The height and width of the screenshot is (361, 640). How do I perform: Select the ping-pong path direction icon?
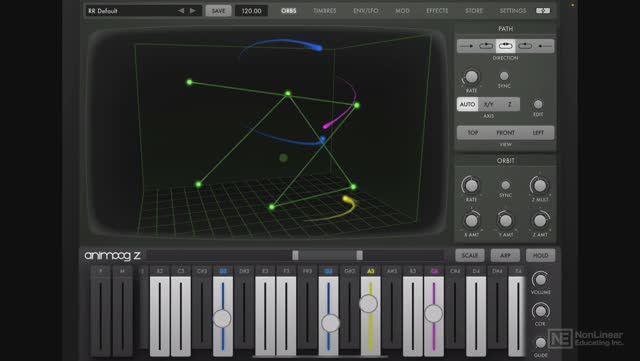pyautogui.click(x=505, y=46)
